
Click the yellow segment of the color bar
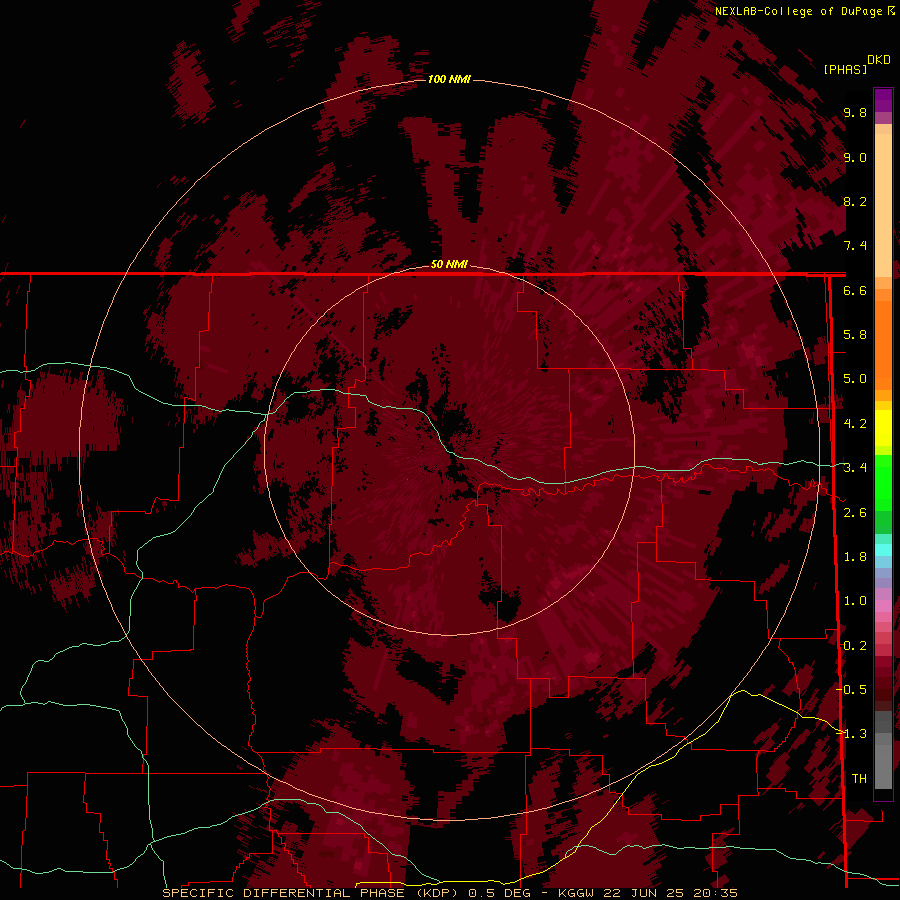coord(883,428)
